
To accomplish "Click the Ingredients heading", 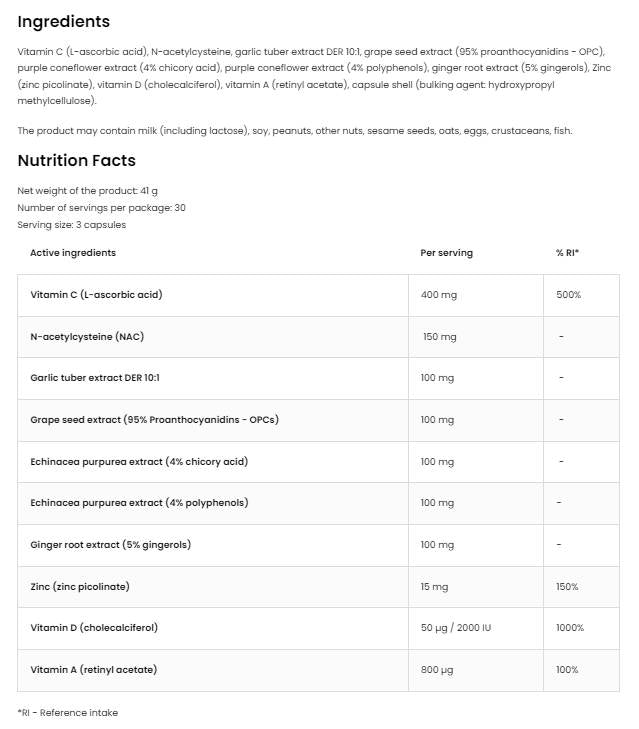I will 64,22.
